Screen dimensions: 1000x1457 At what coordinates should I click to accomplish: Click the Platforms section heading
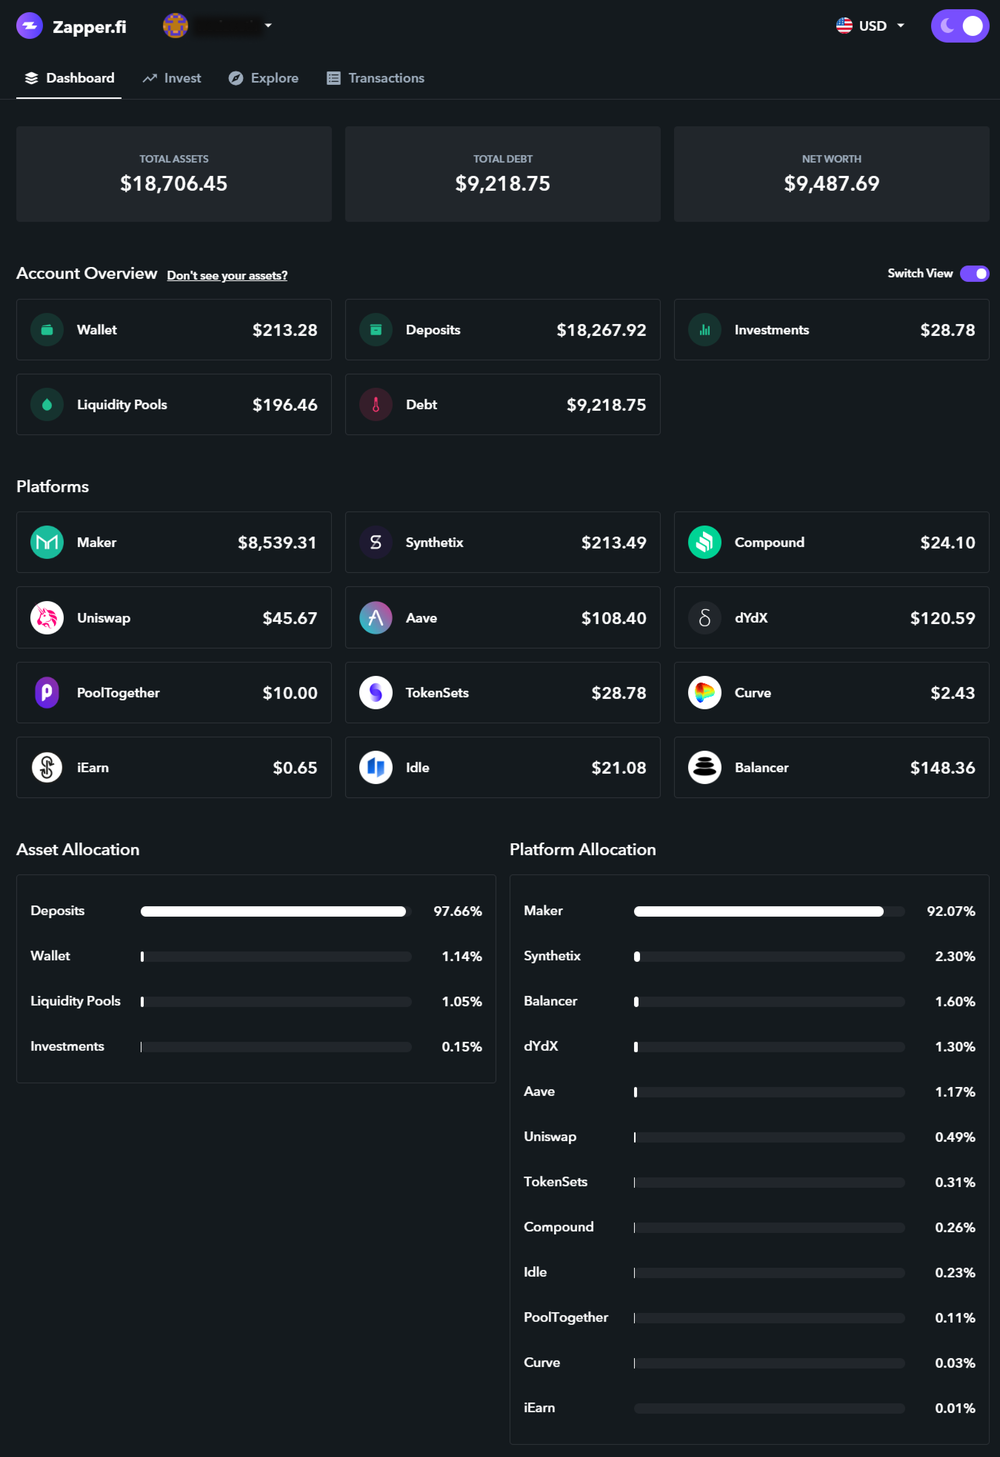[x=53, y=487]
